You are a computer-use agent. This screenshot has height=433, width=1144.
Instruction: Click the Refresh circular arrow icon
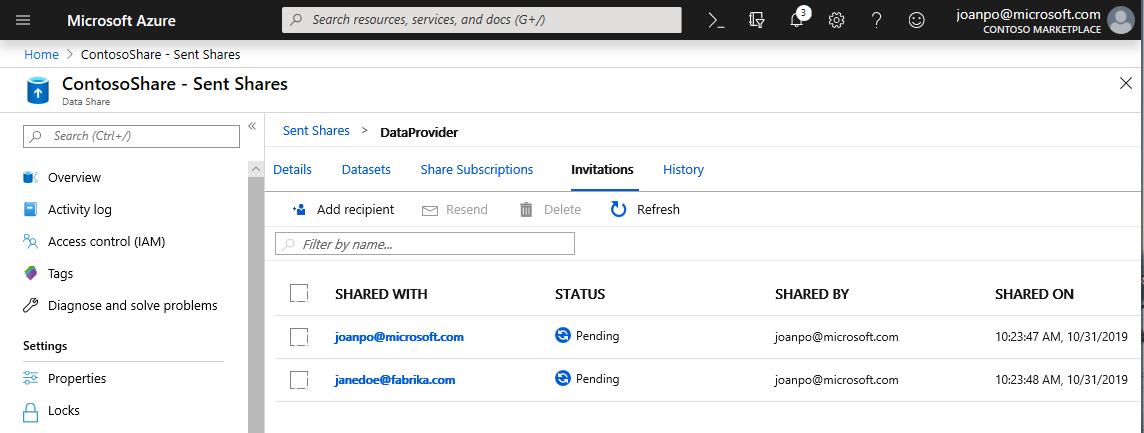pyautogui.click(x=619, y=210)
